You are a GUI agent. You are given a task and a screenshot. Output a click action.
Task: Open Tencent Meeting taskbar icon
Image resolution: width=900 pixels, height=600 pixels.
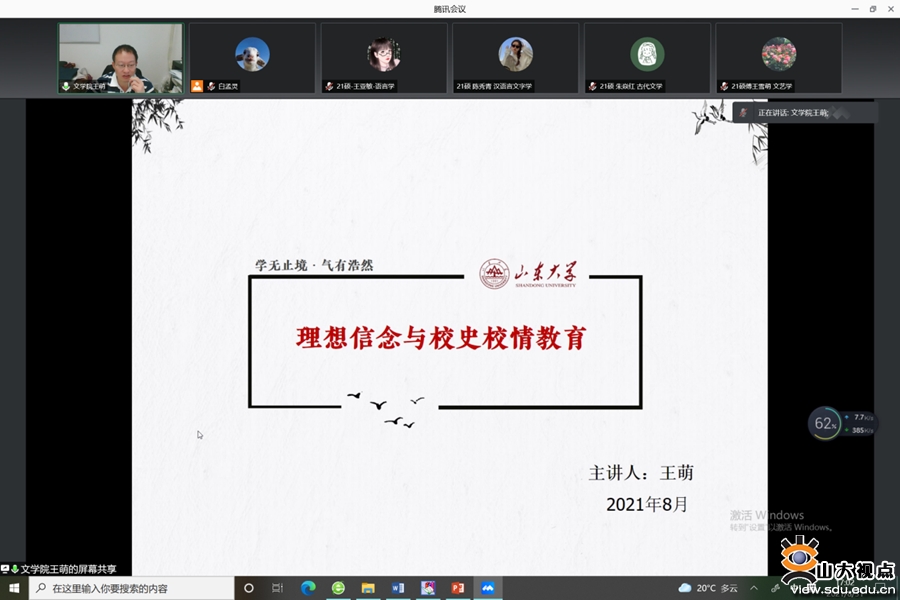point(487,588)
